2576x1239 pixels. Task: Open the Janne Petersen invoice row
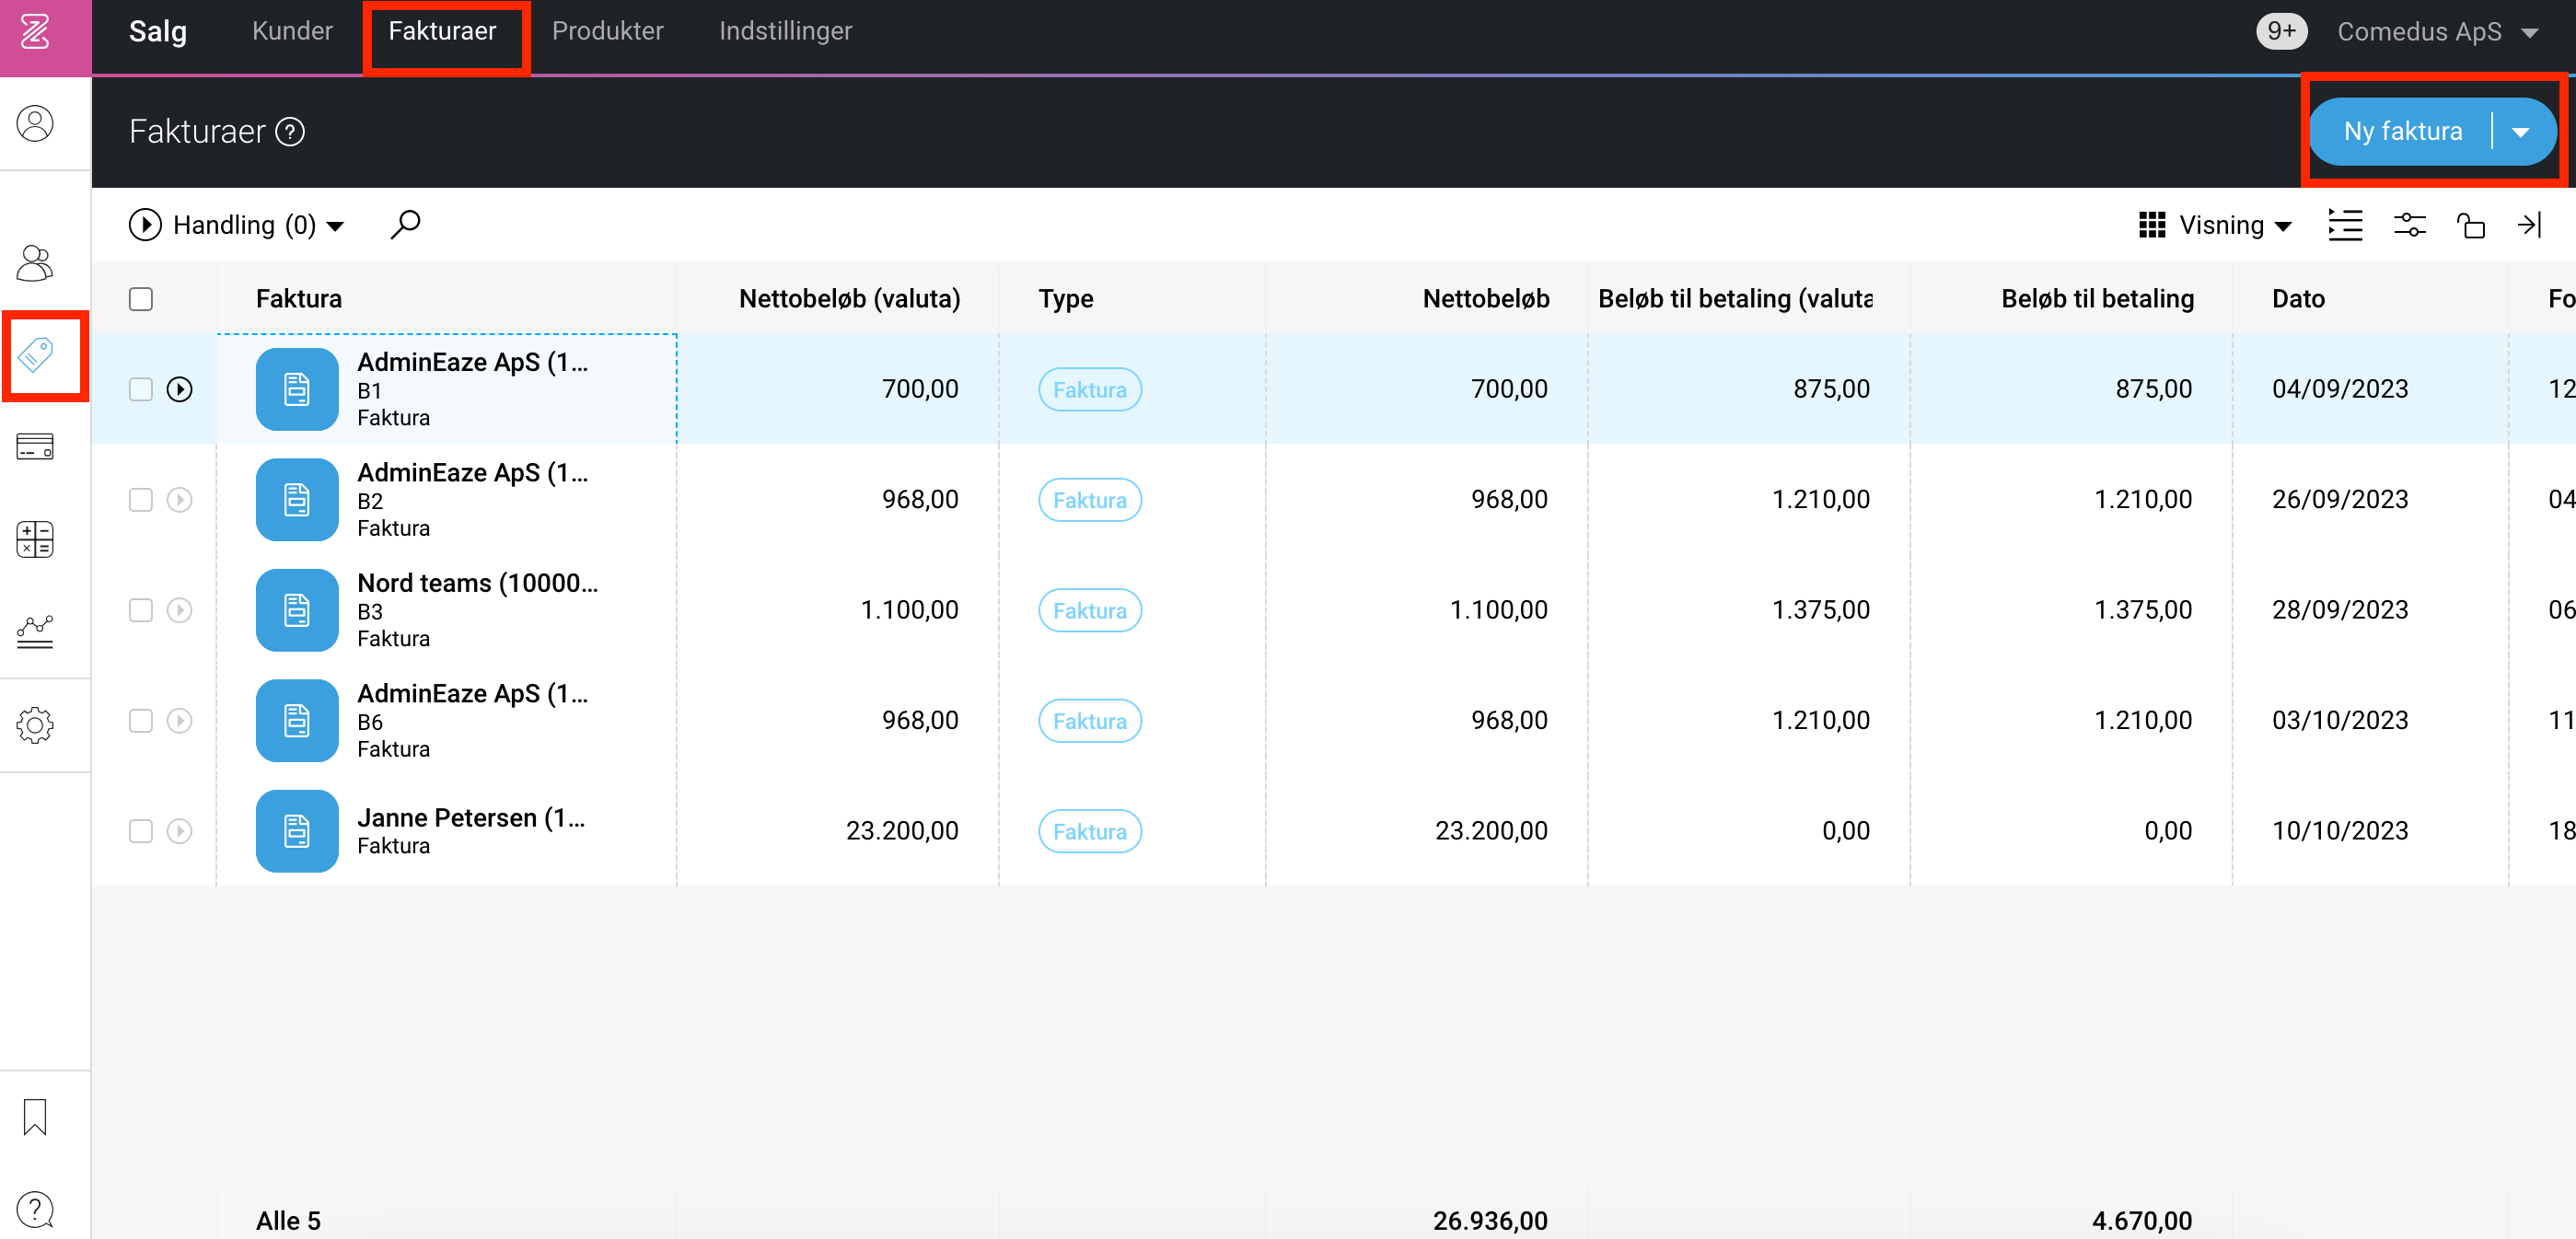[1334, 831]
